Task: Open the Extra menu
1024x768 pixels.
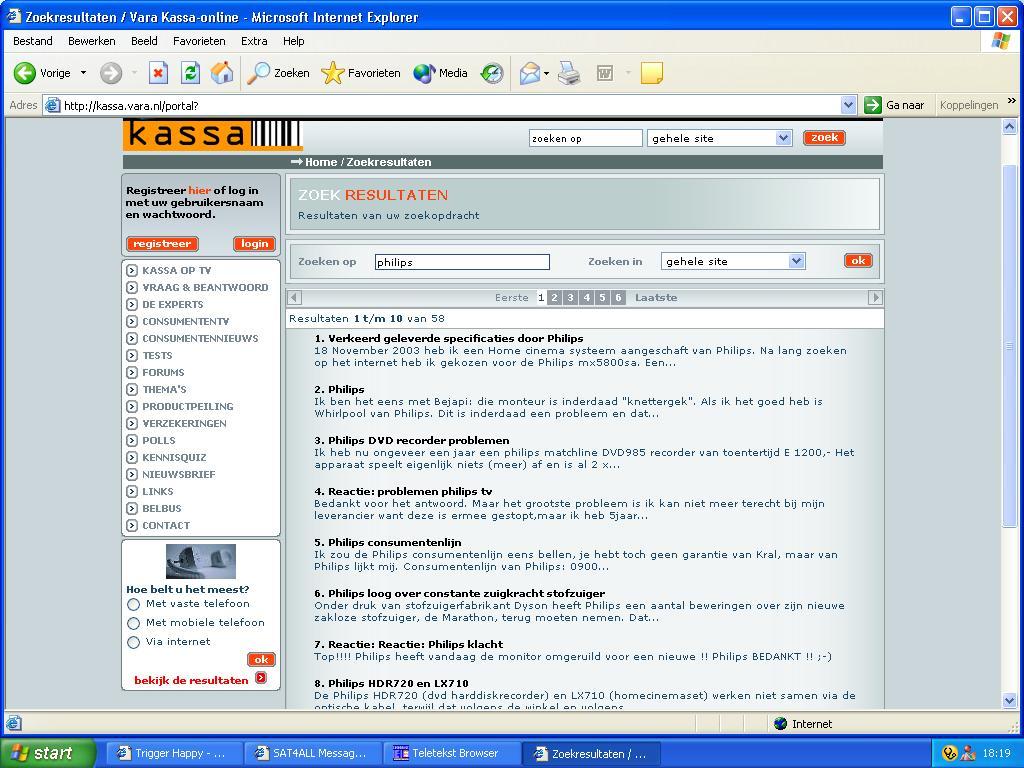Action: pyautogui.click(x=254, y=41)
